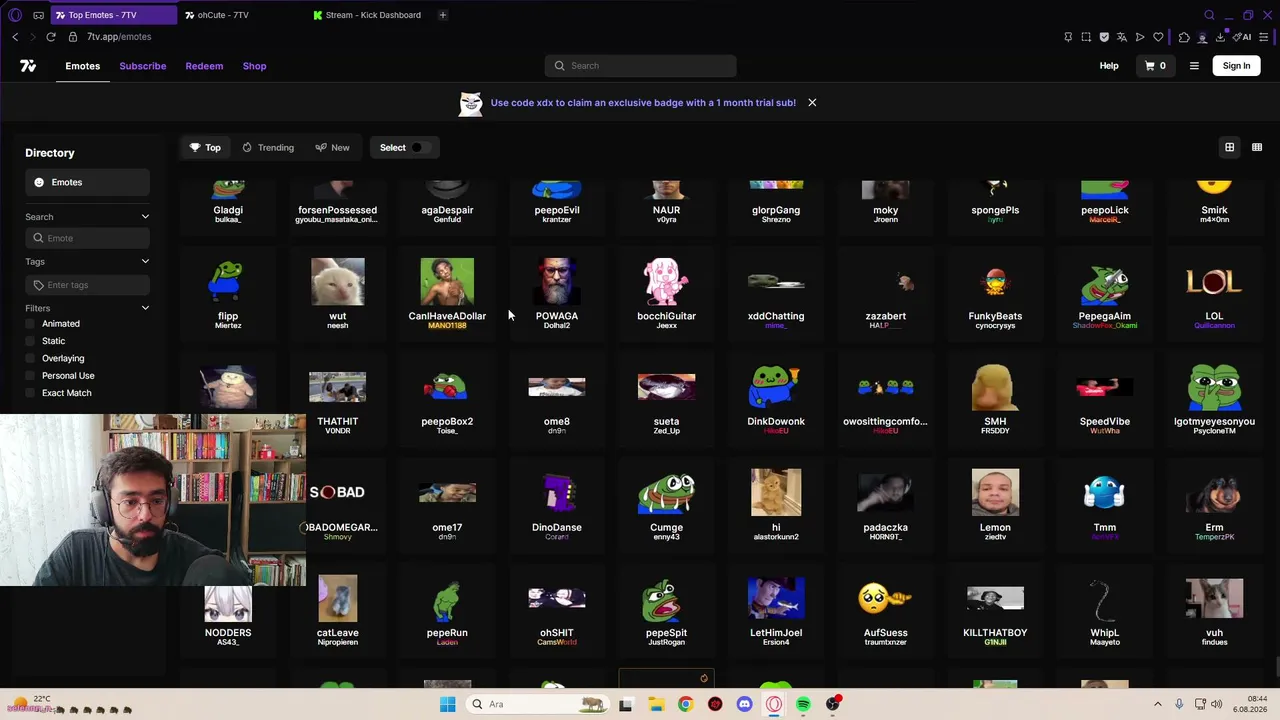This screenshot has width=1280, height=720.
Task: Dismiss the xdx promo banner
Action: click(x=812, y=102)
